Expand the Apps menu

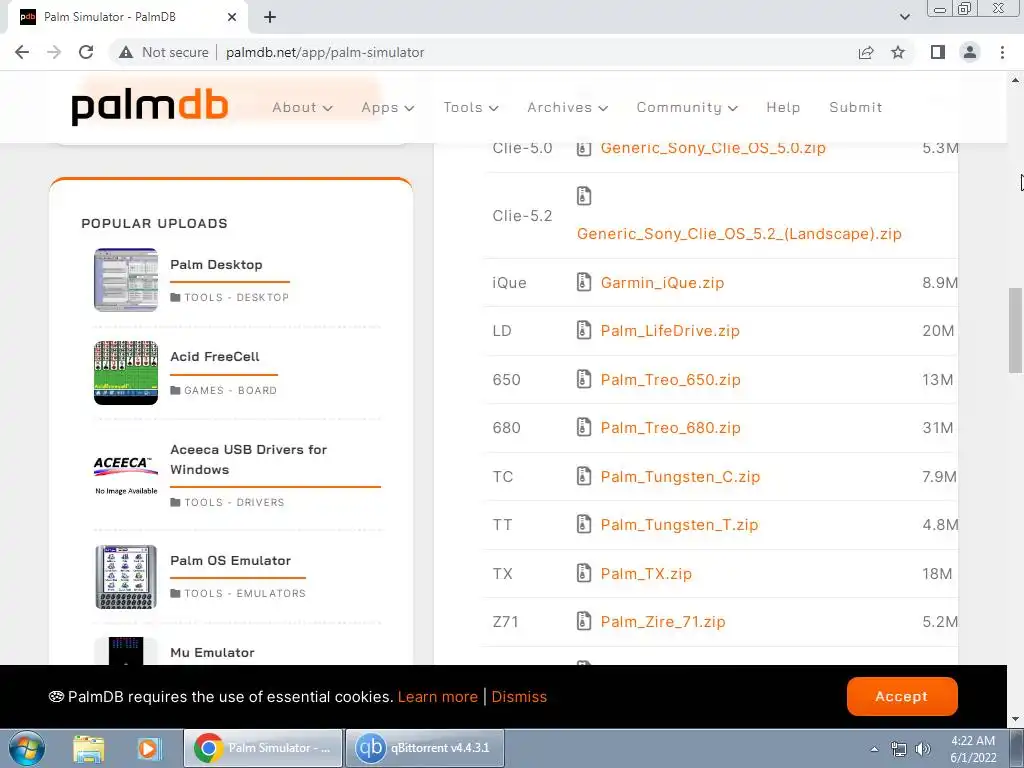387,107
